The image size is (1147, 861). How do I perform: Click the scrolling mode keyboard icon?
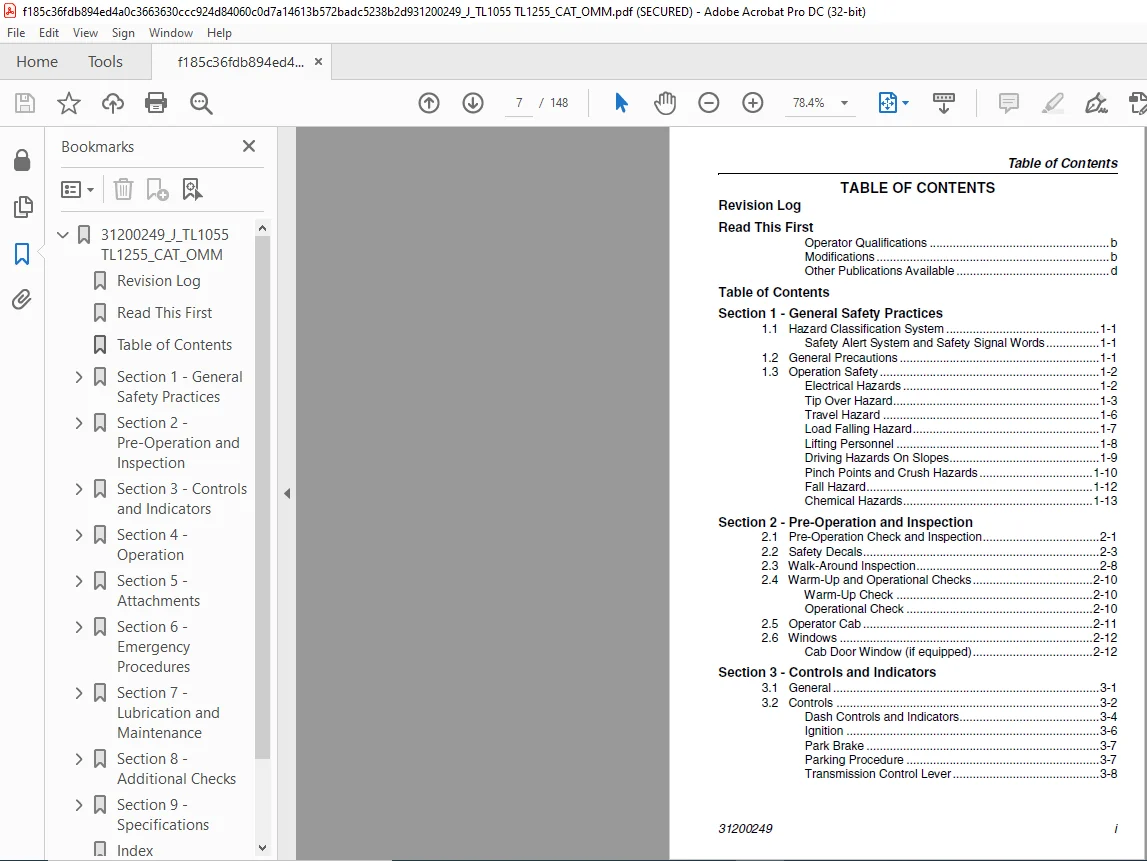pos(944,103)
